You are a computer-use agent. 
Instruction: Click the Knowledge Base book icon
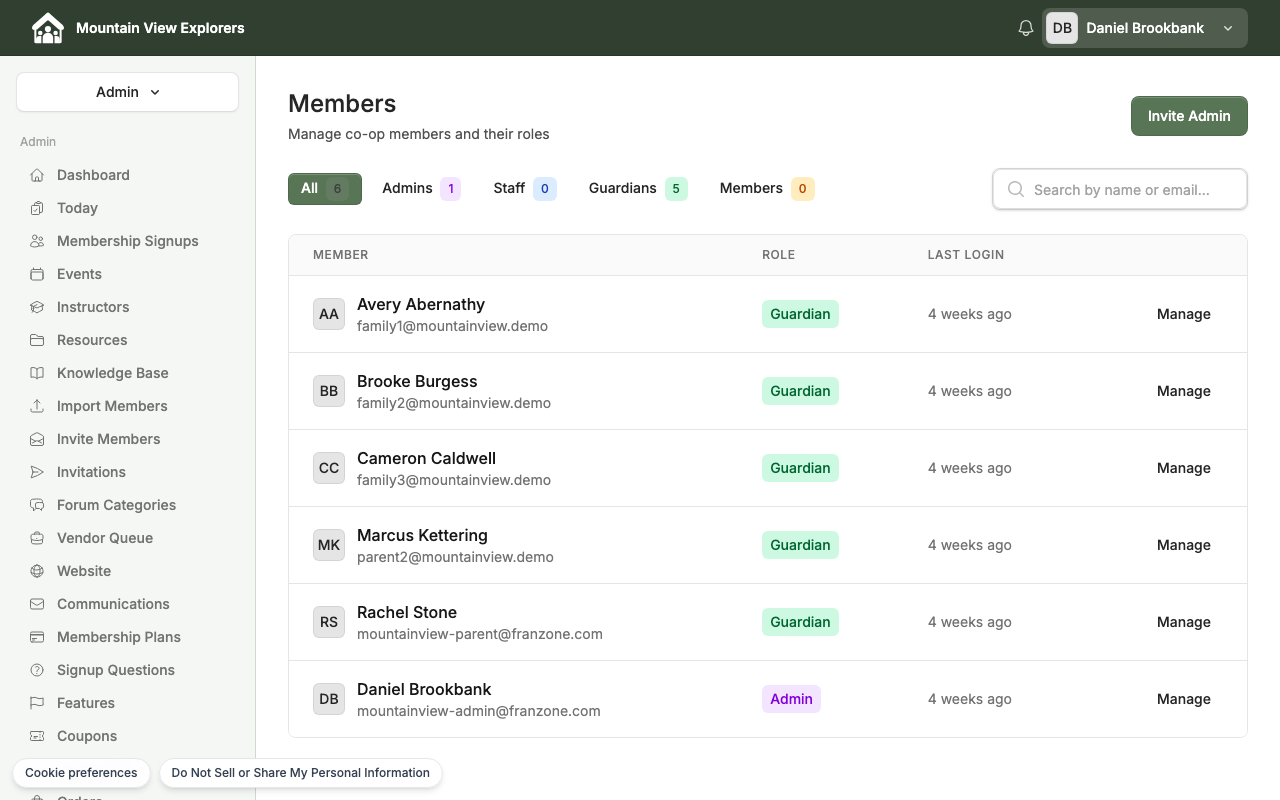pyautogui.click(x=37, y=373)
